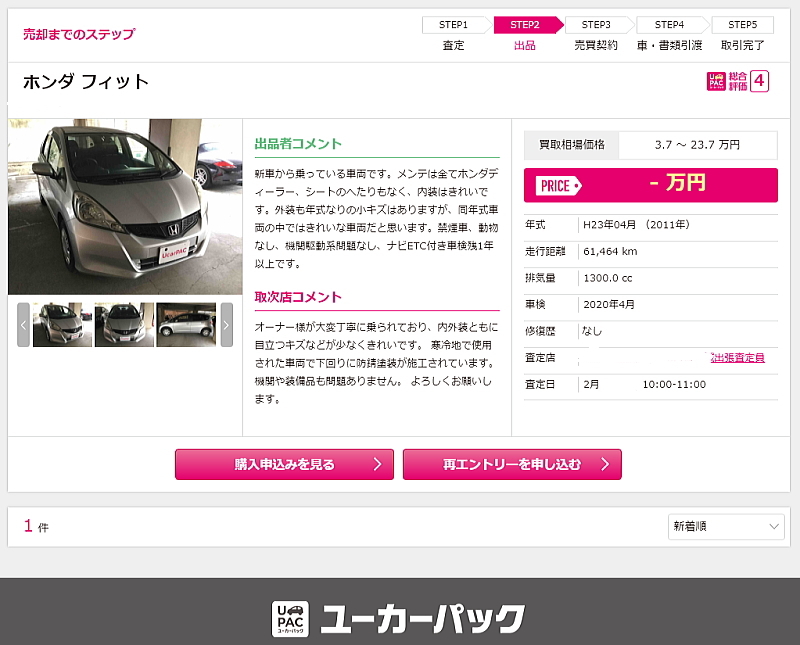Click the 売却までのステップ heading
This screenshot has height=645, width=800.
coord(79,34)
